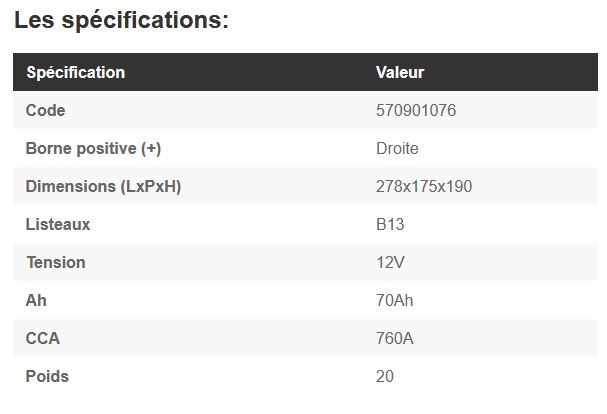Select the weight value in the Poids row
Viewport: 607px width, 414px height.
[x=385, y=376]
